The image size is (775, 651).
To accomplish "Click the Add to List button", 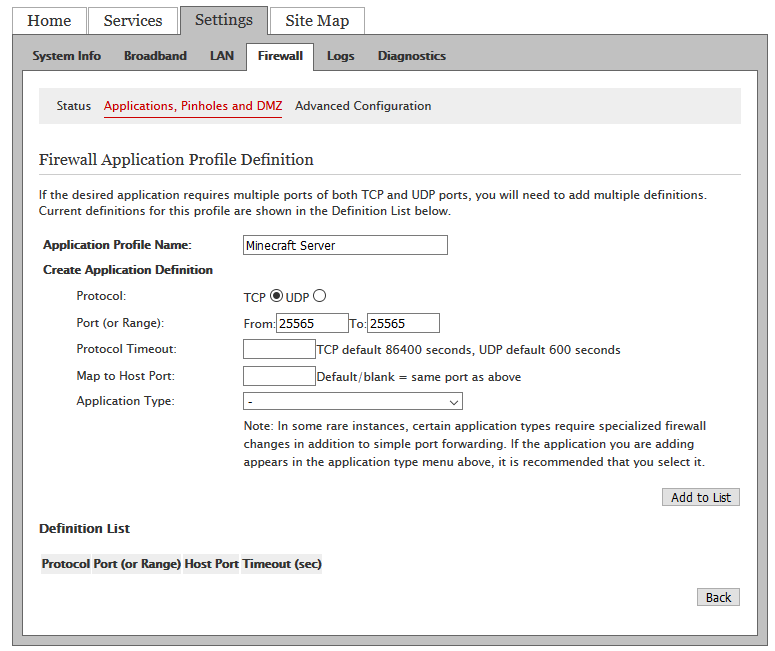I will 700,497.
